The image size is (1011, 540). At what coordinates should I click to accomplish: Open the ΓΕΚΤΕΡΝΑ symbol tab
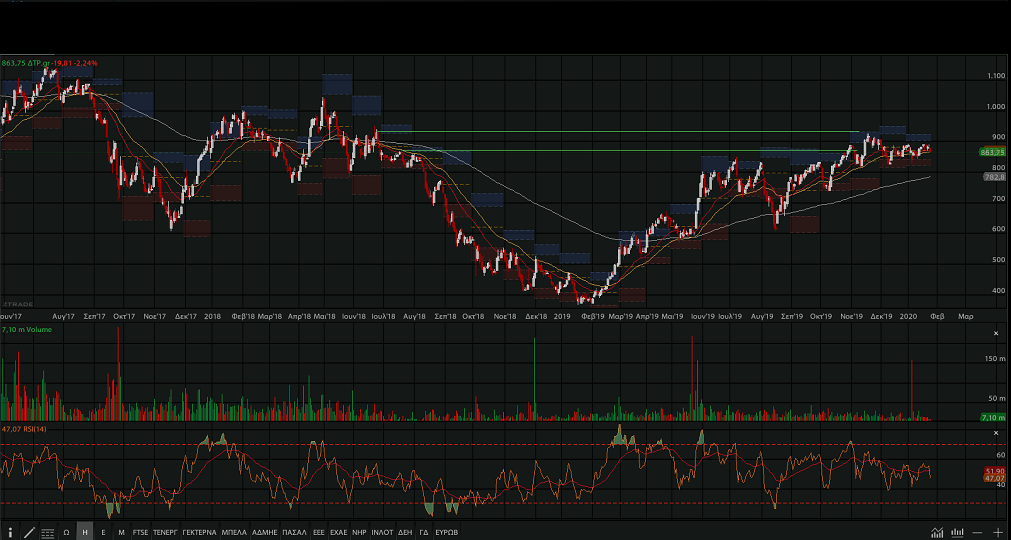199,532
